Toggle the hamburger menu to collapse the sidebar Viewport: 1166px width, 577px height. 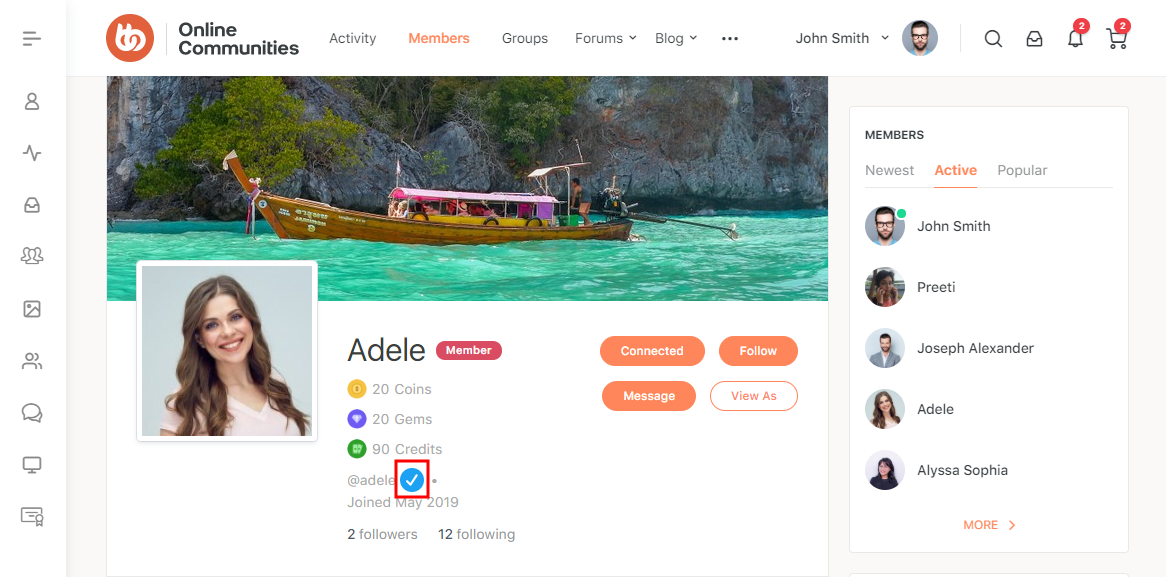point(31,38)
